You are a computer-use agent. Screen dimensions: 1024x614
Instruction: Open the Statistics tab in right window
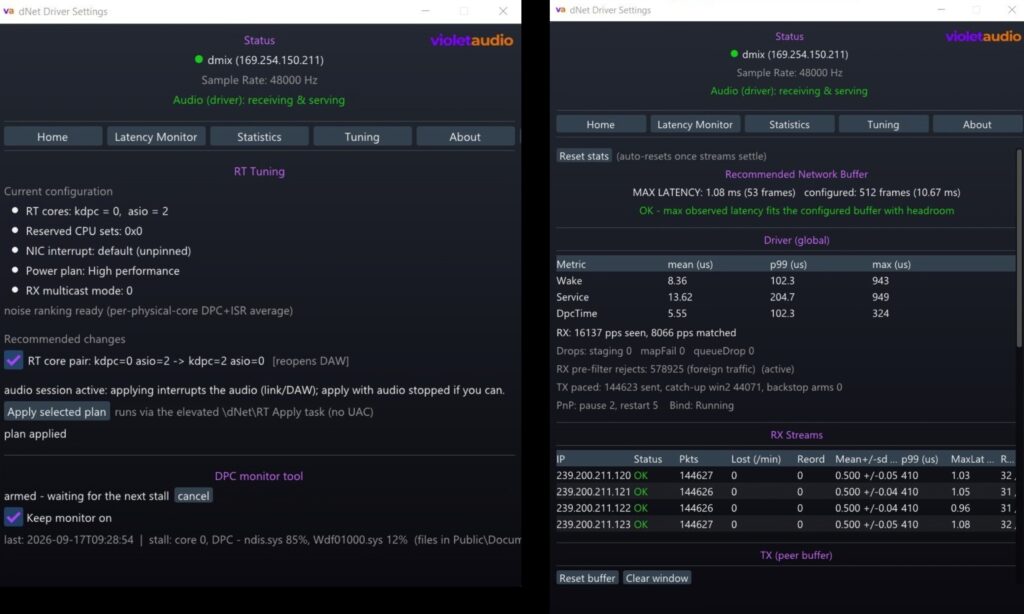[x=789, y=124]
